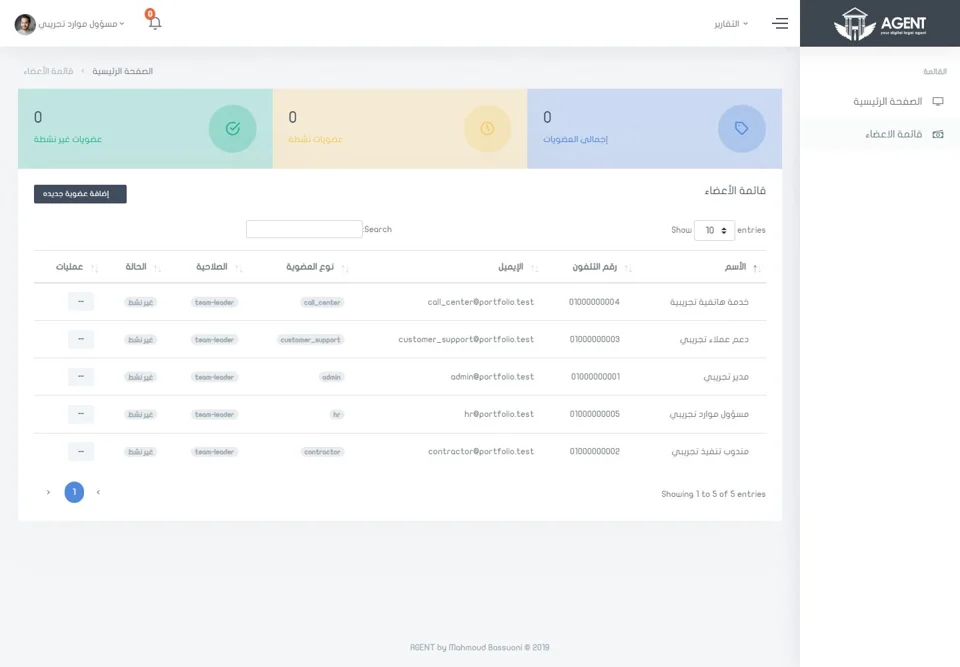The width and height of the screenshot is (960, 667).
Task: Click the admin membership type badge
Action: [x=331, y=377]
